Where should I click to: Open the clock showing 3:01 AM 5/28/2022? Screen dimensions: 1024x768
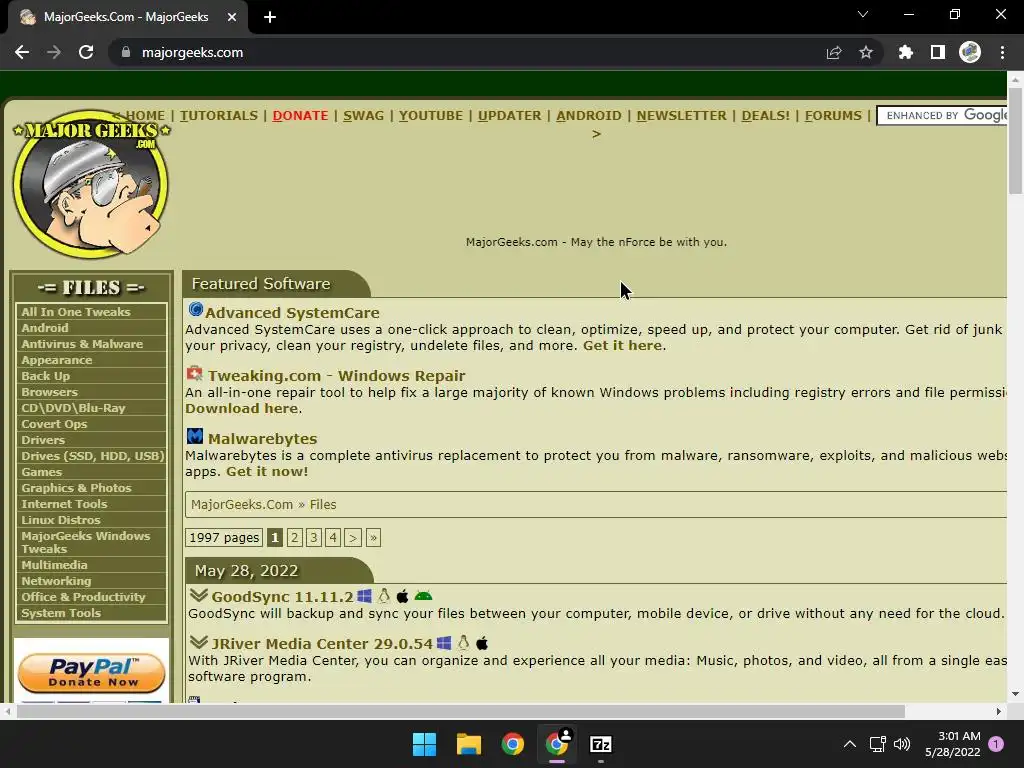point(953,744)
